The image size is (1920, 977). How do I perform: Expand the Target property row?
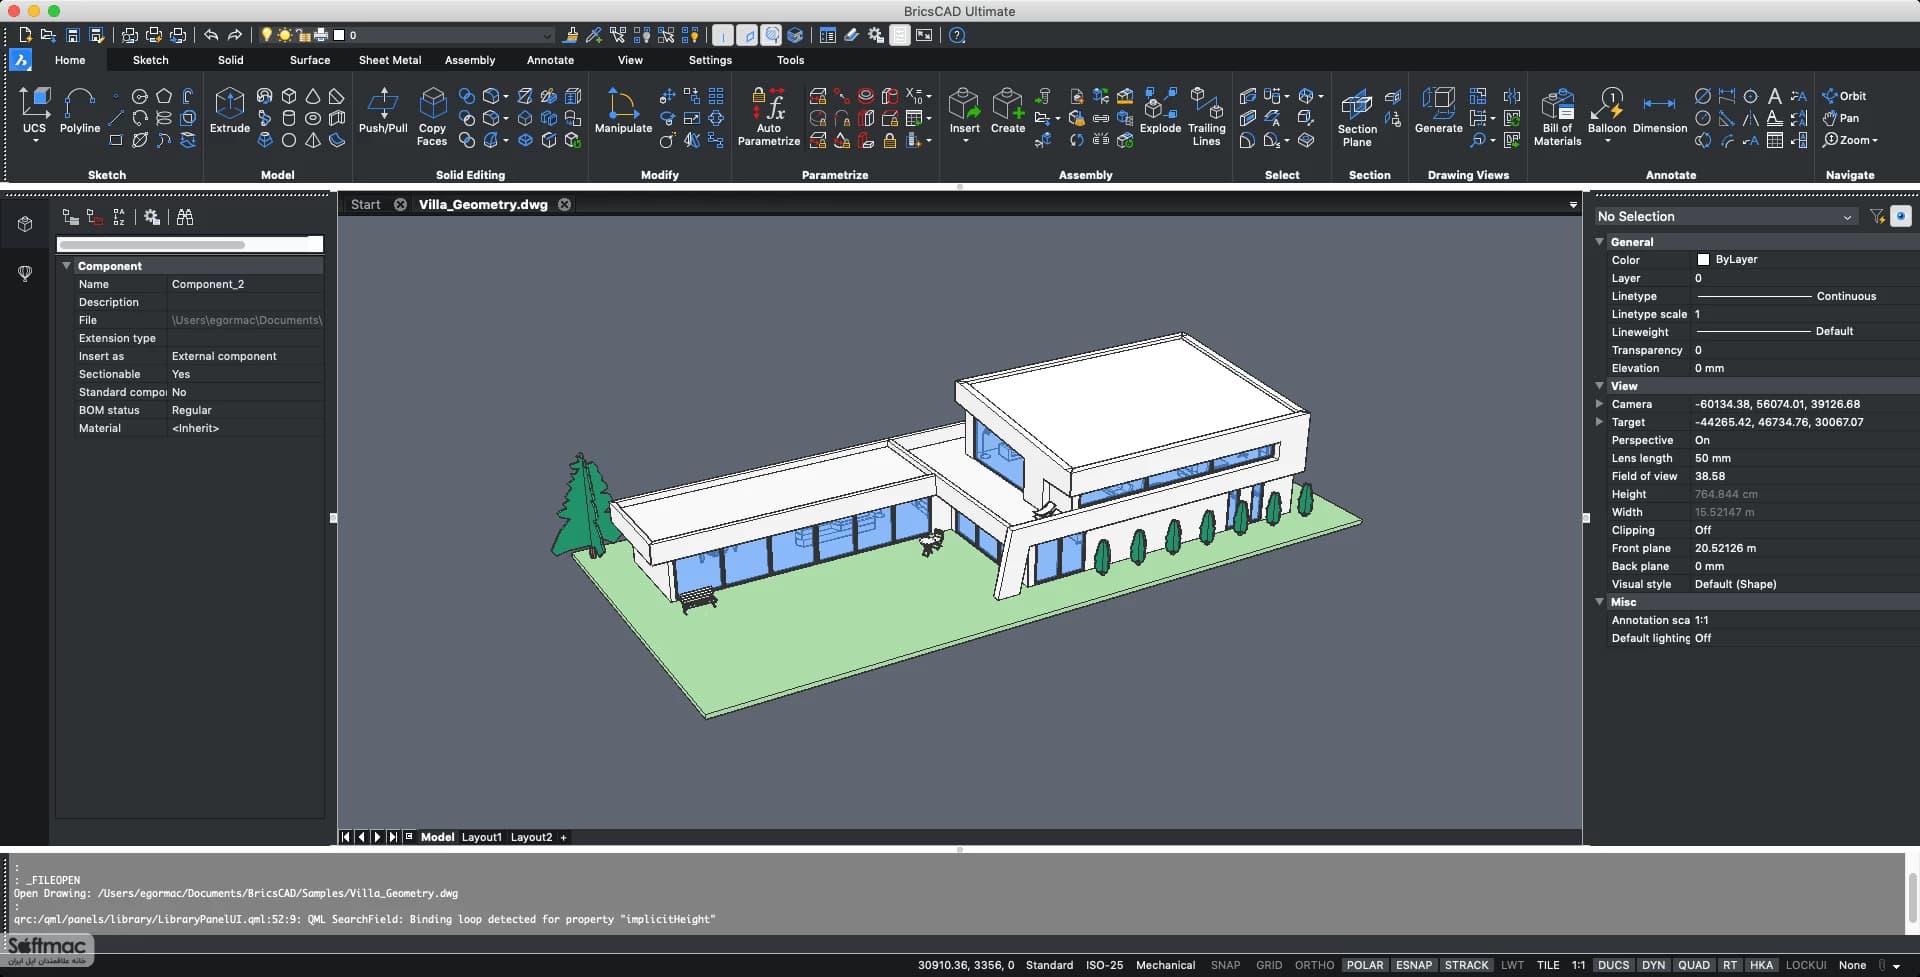coord(1599,422)
